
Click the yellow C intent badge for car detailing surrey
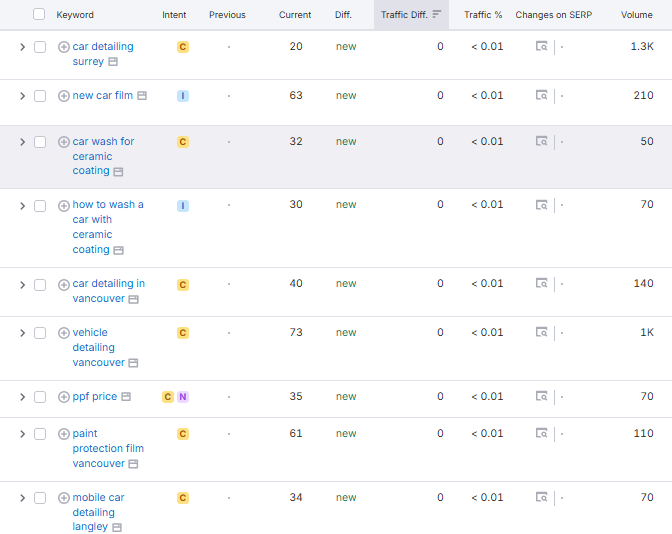(x=182, y=47)
